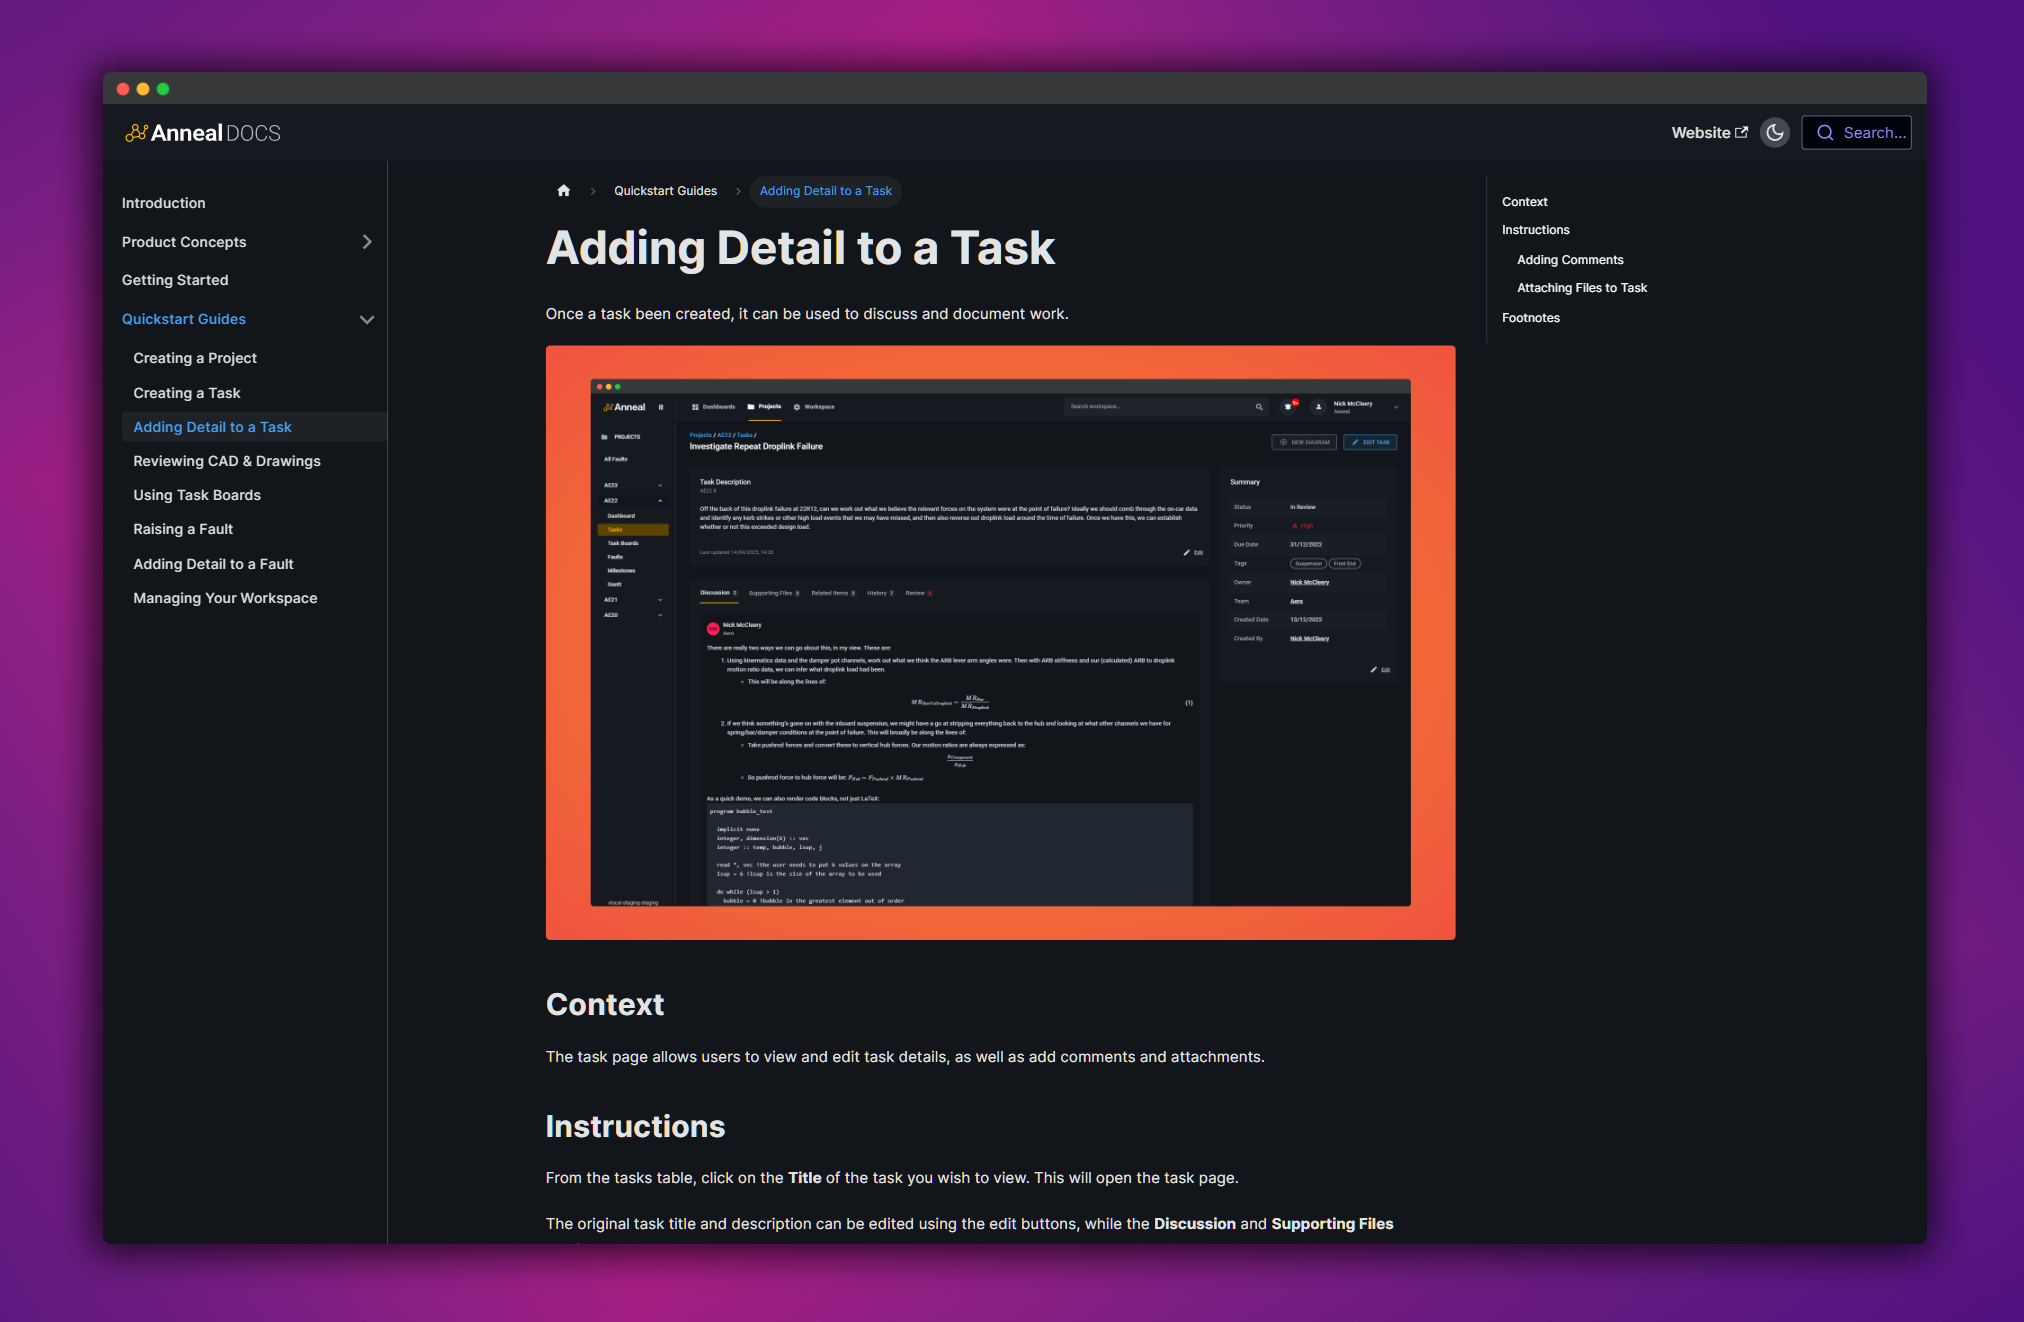
Task: Minimize the window yellow button
Action: (143, 89)
